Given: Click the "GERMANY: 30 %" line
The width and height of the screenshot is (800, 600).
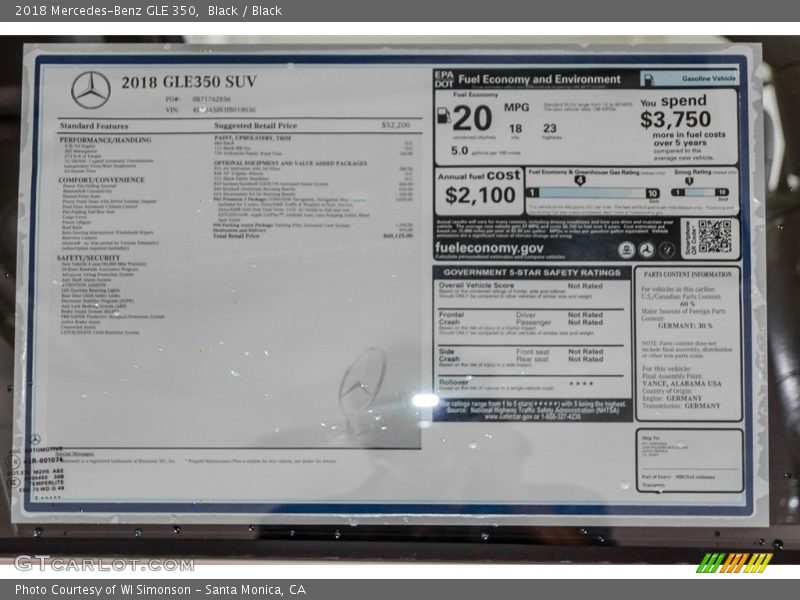Looking at the screenshot, I should point(685,326).
